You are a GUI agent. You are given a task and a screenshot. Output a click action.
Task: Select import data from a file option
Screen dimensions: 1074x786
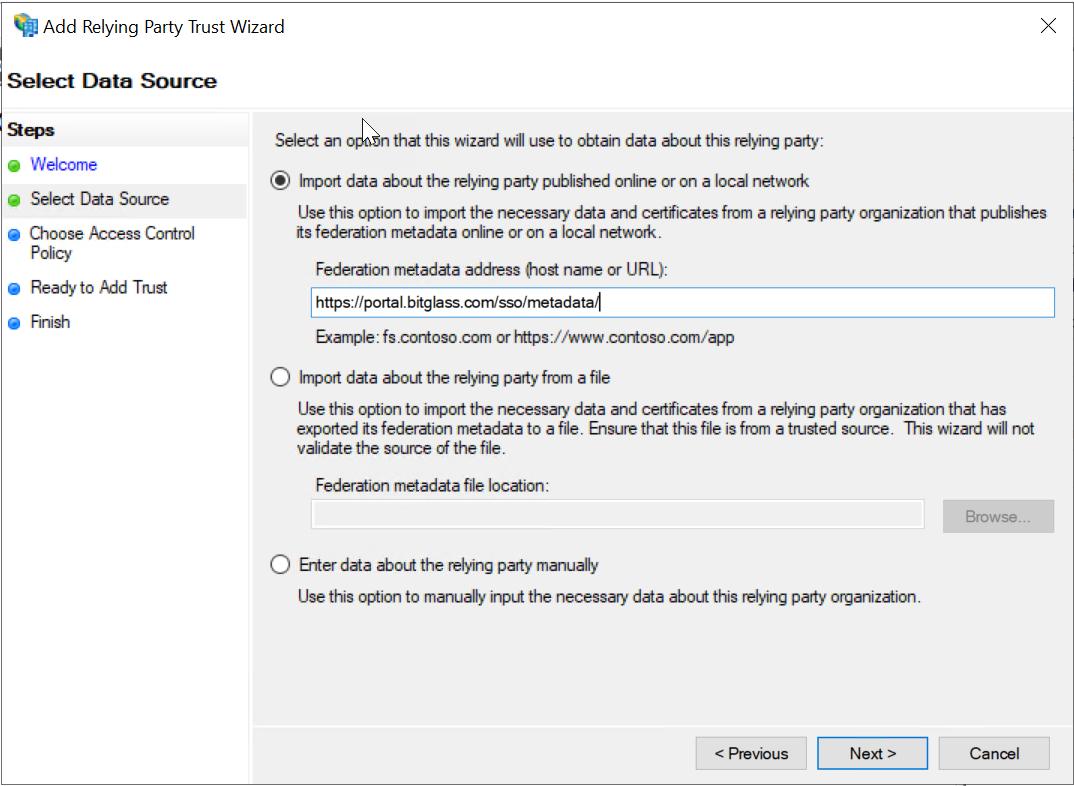coord(280,377)
